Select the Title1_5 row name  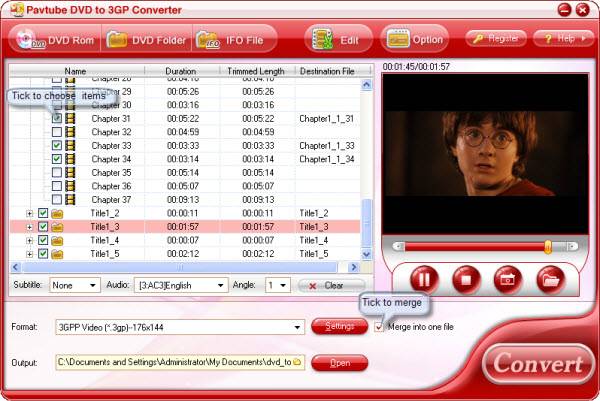click(105, 254)
